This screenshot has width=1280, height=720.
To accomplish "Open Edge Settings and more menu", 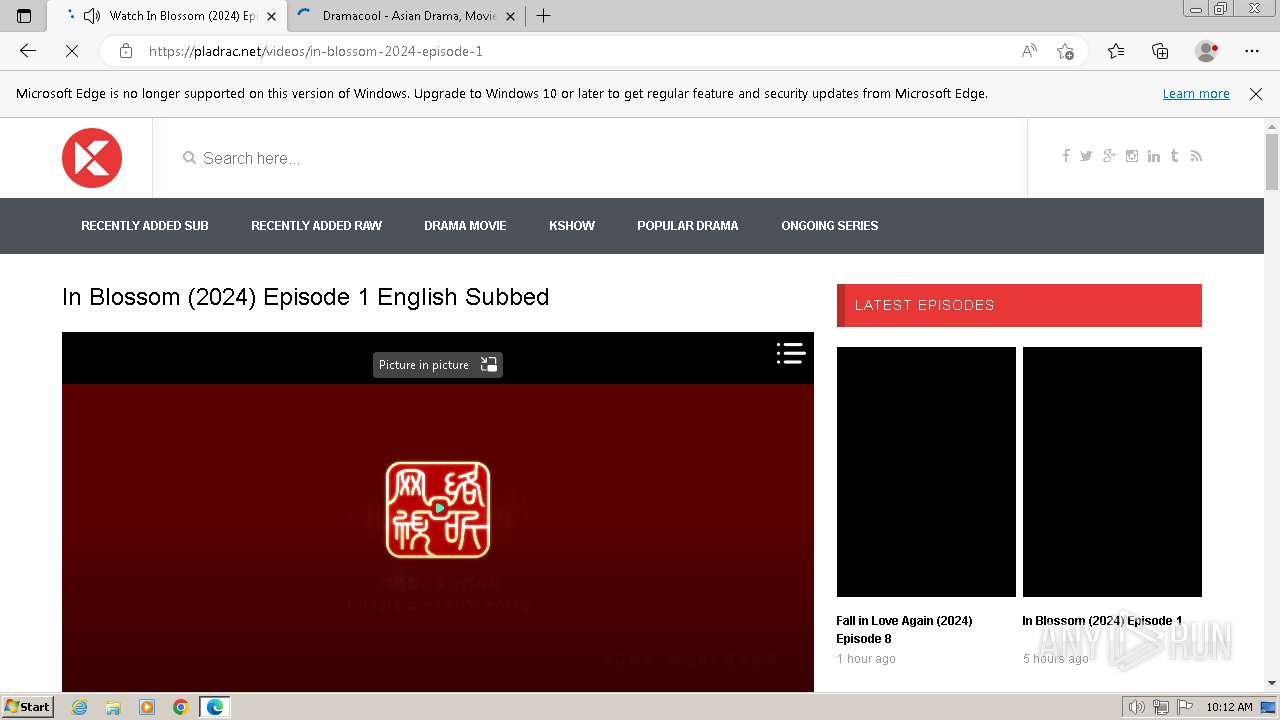I will click(x=1252, y=51).
